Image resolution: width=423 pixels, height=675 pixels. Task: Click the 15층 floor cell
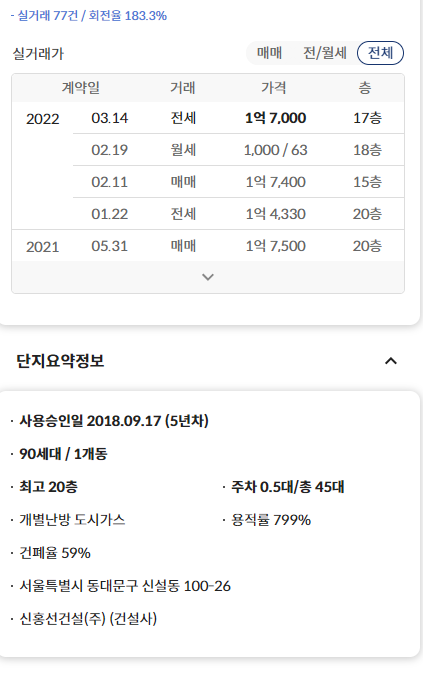[x=367, y=182]
